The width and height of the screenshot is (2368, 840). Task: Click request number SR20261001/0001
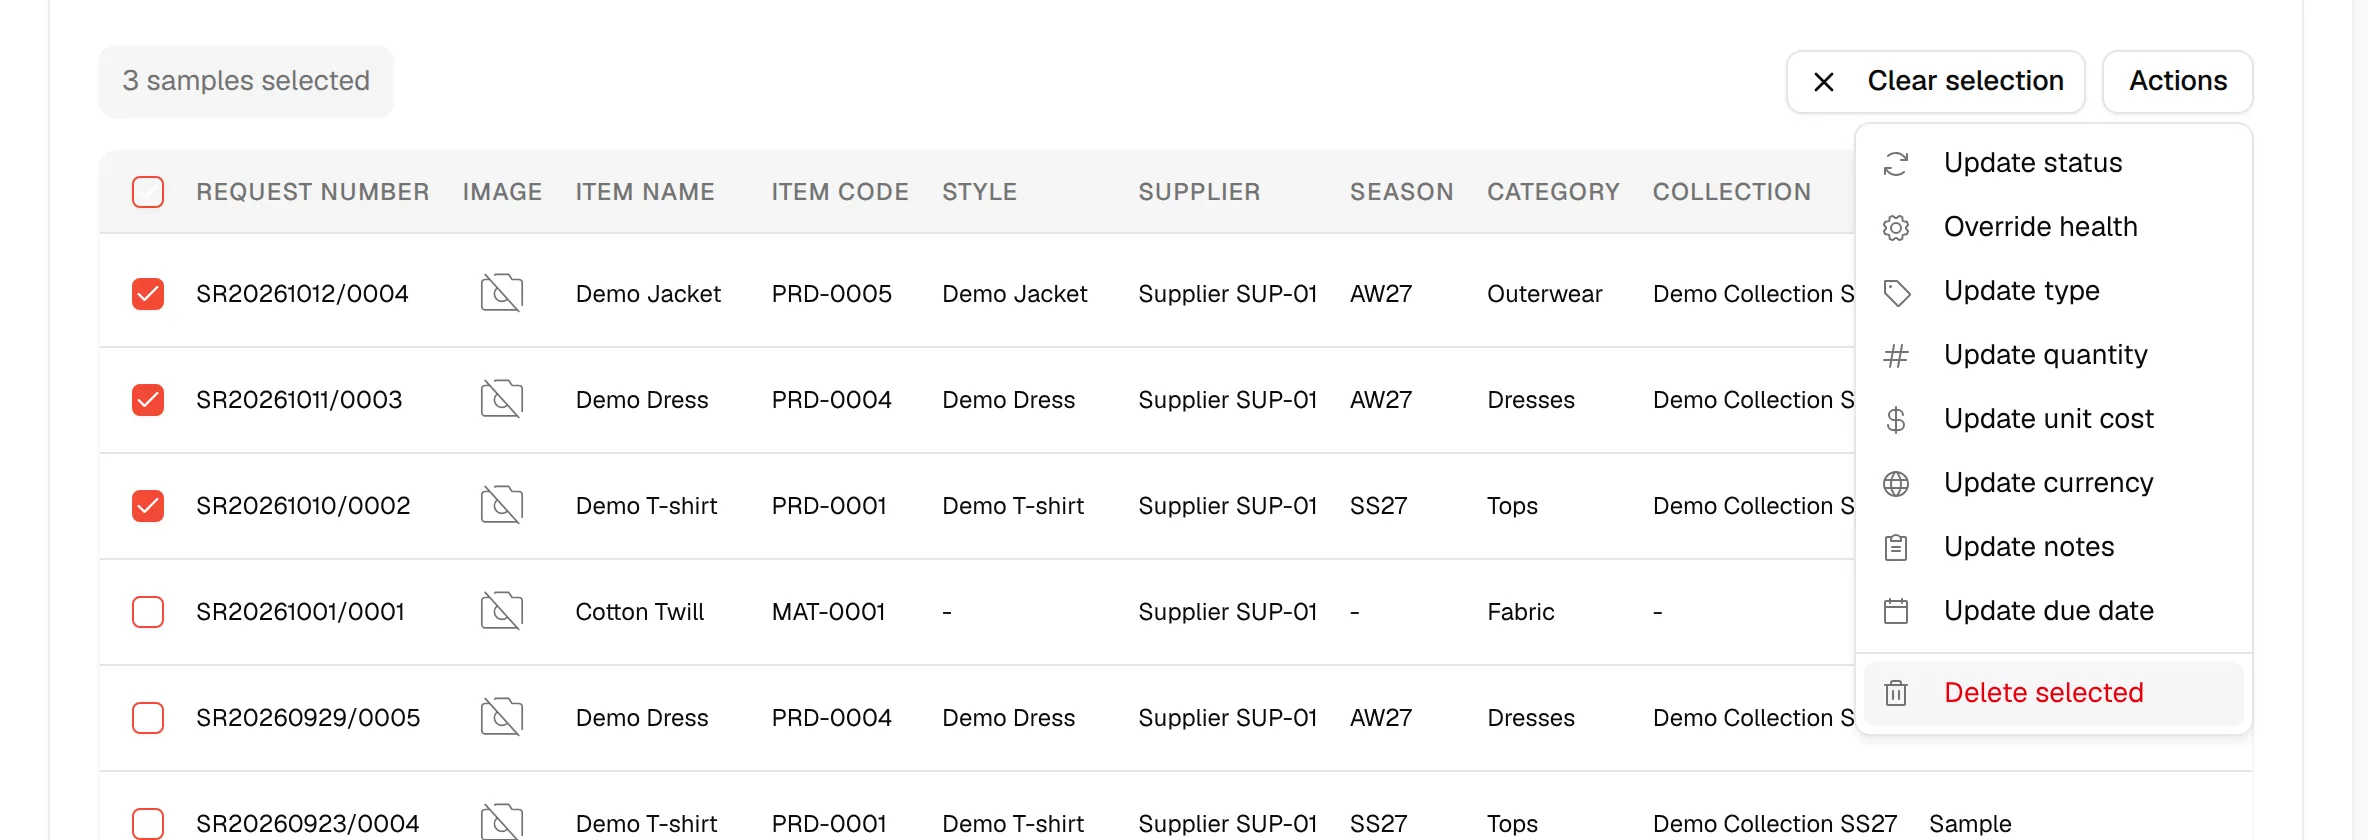point(300,612)
